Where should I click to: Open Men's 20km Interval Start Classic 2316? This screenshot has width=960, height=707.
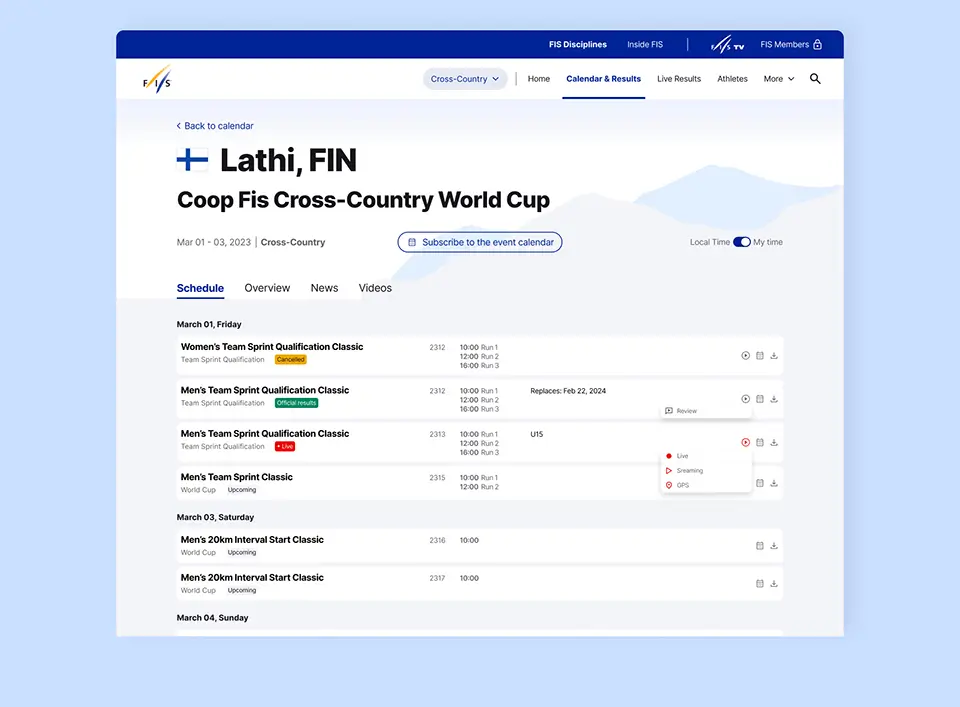click(252, 539)
